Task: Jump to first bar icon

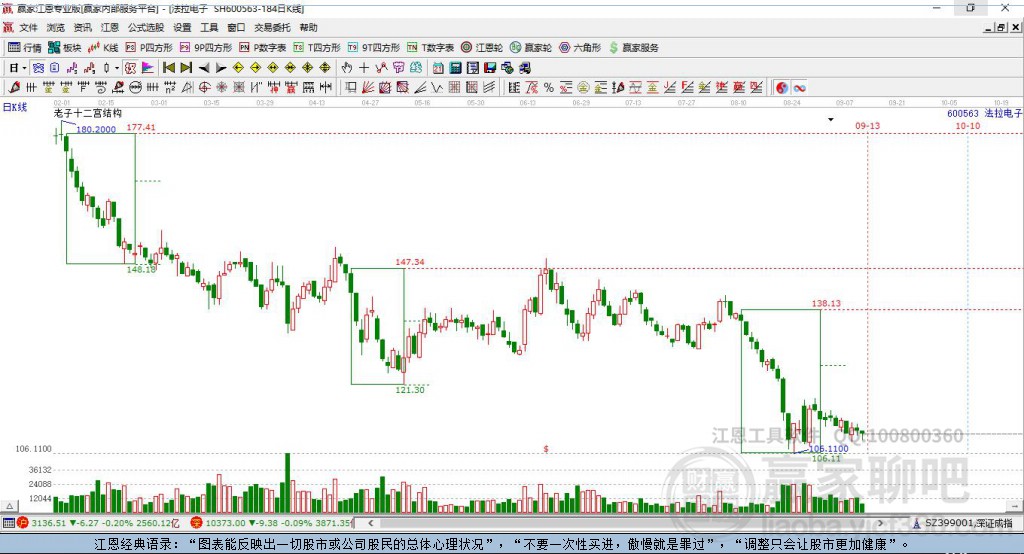Action: pos(168,68)
